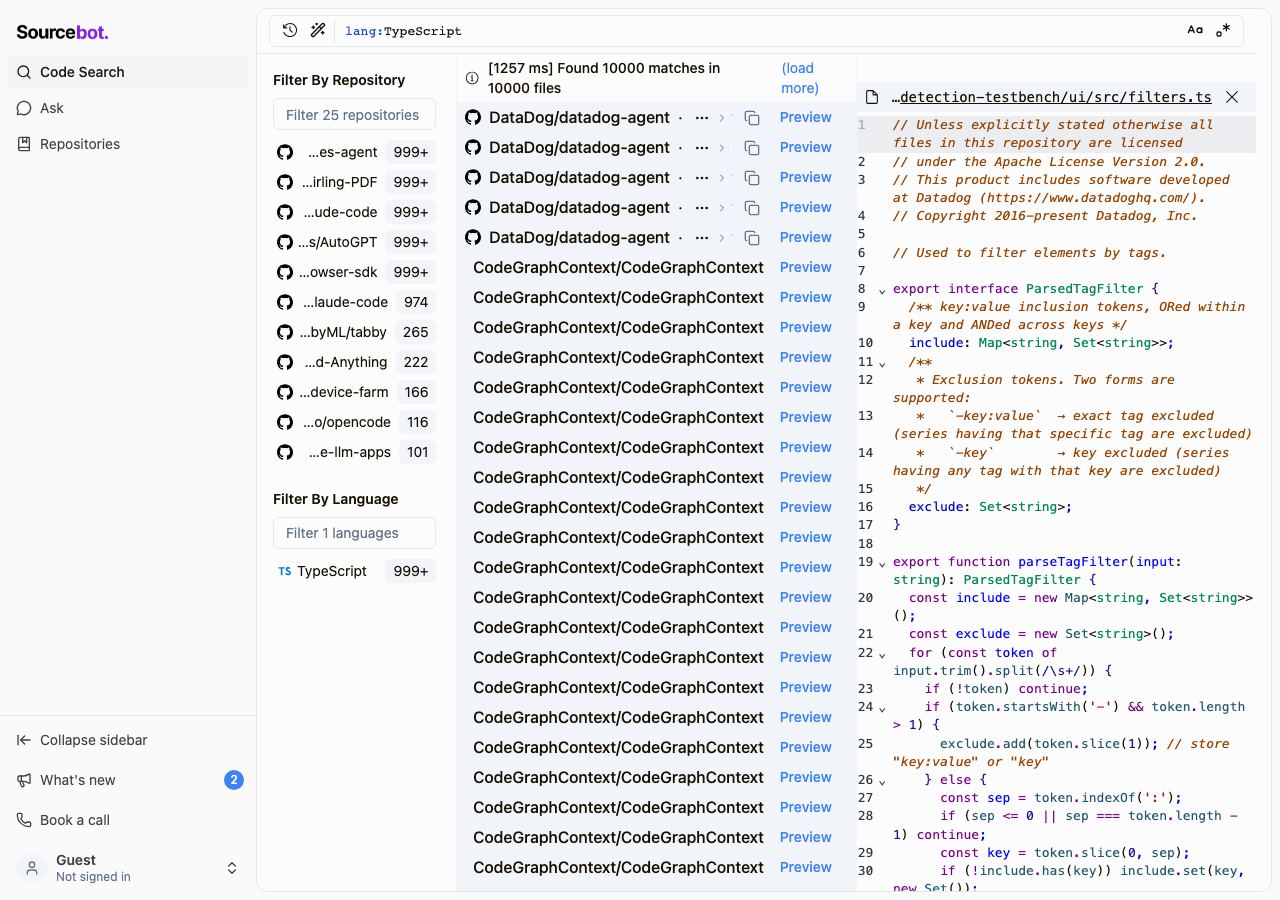Collapse the if block fold at line 24
1280x900 pixels.
(882, 708)
